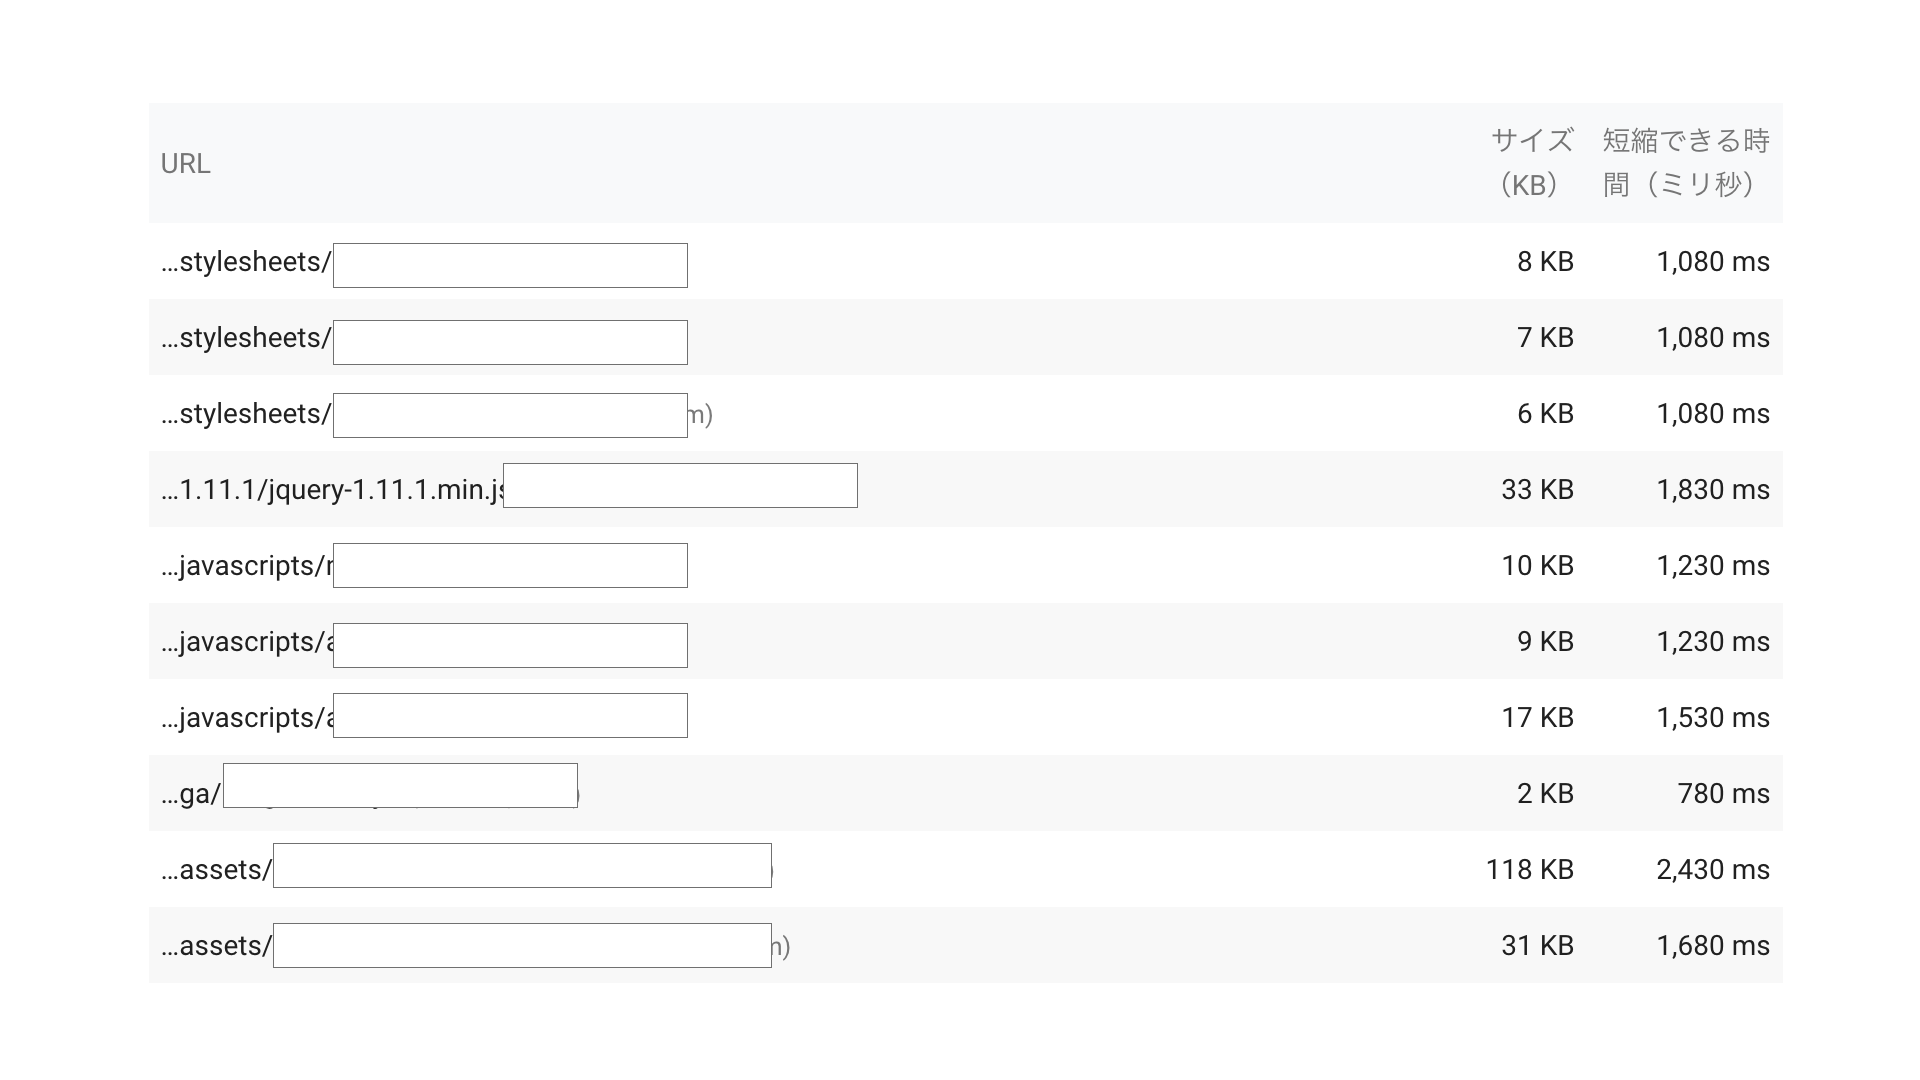Screen dimensions: 1920x1080
Task: Open the stylesheets URL in the 8 KB row
Action: [x=246, y=262]
